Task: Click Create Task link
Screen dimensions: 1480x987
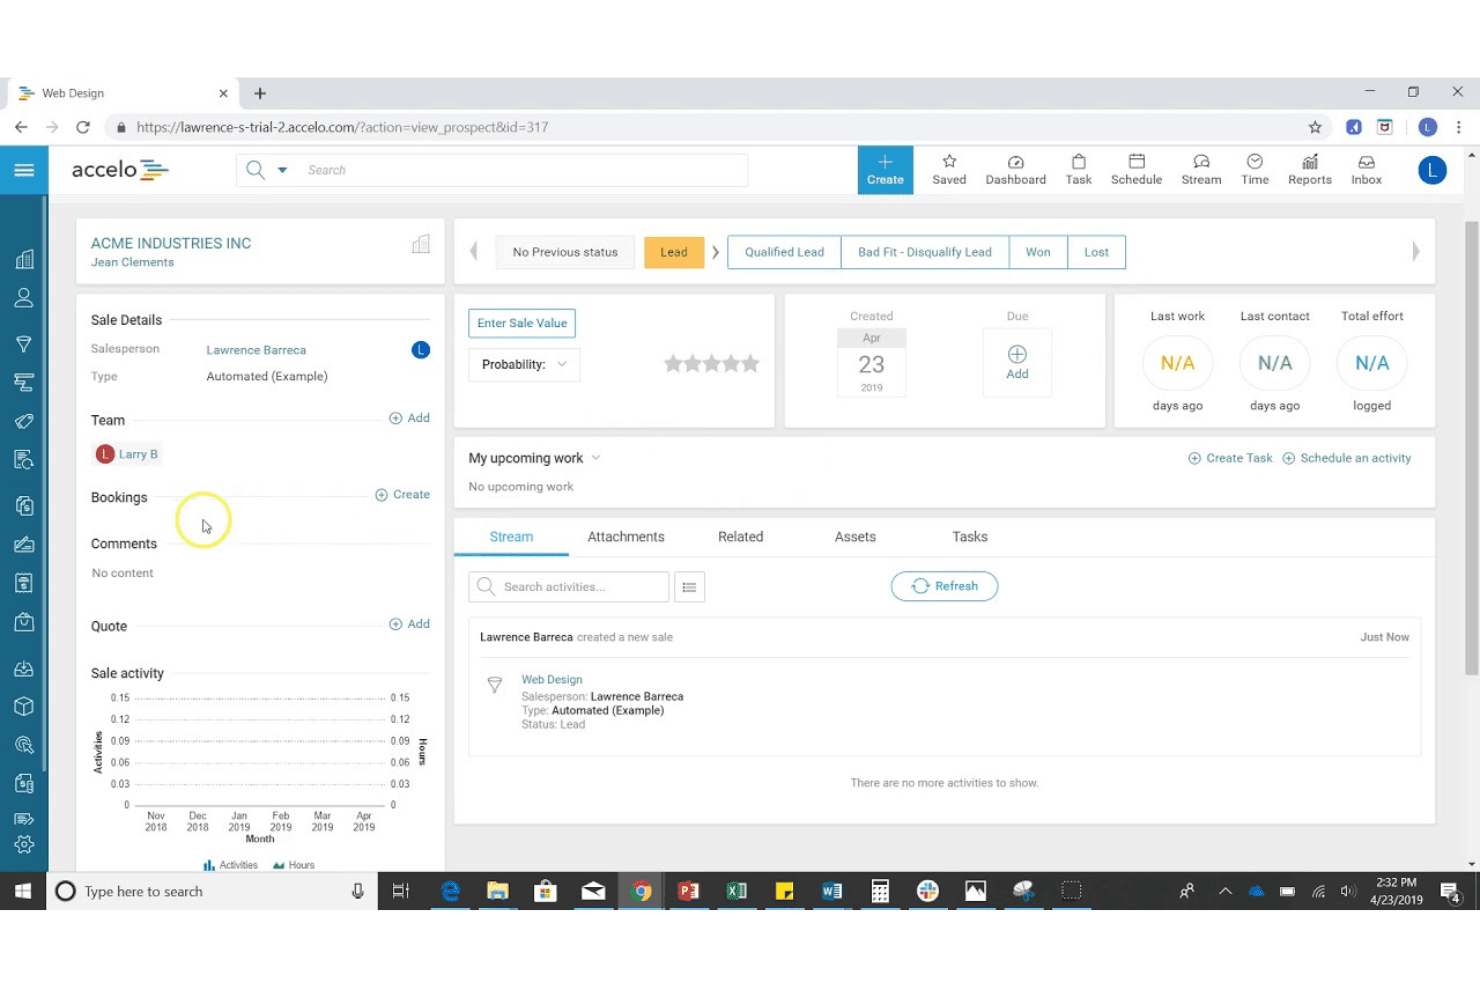Action: tap(1230, 458)
